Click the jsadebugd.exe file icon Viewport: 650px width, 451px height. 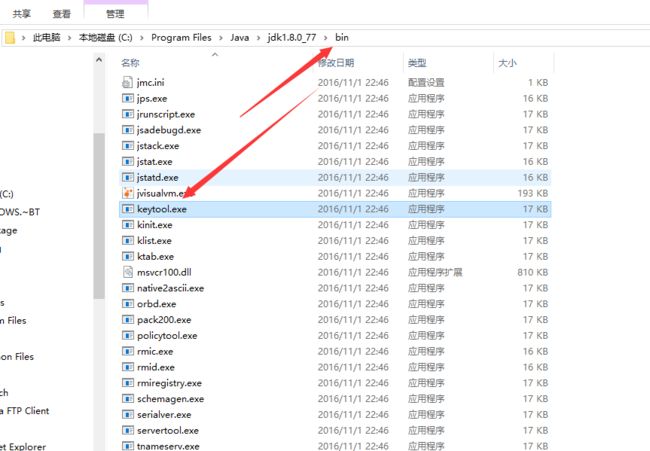[127, 130]
